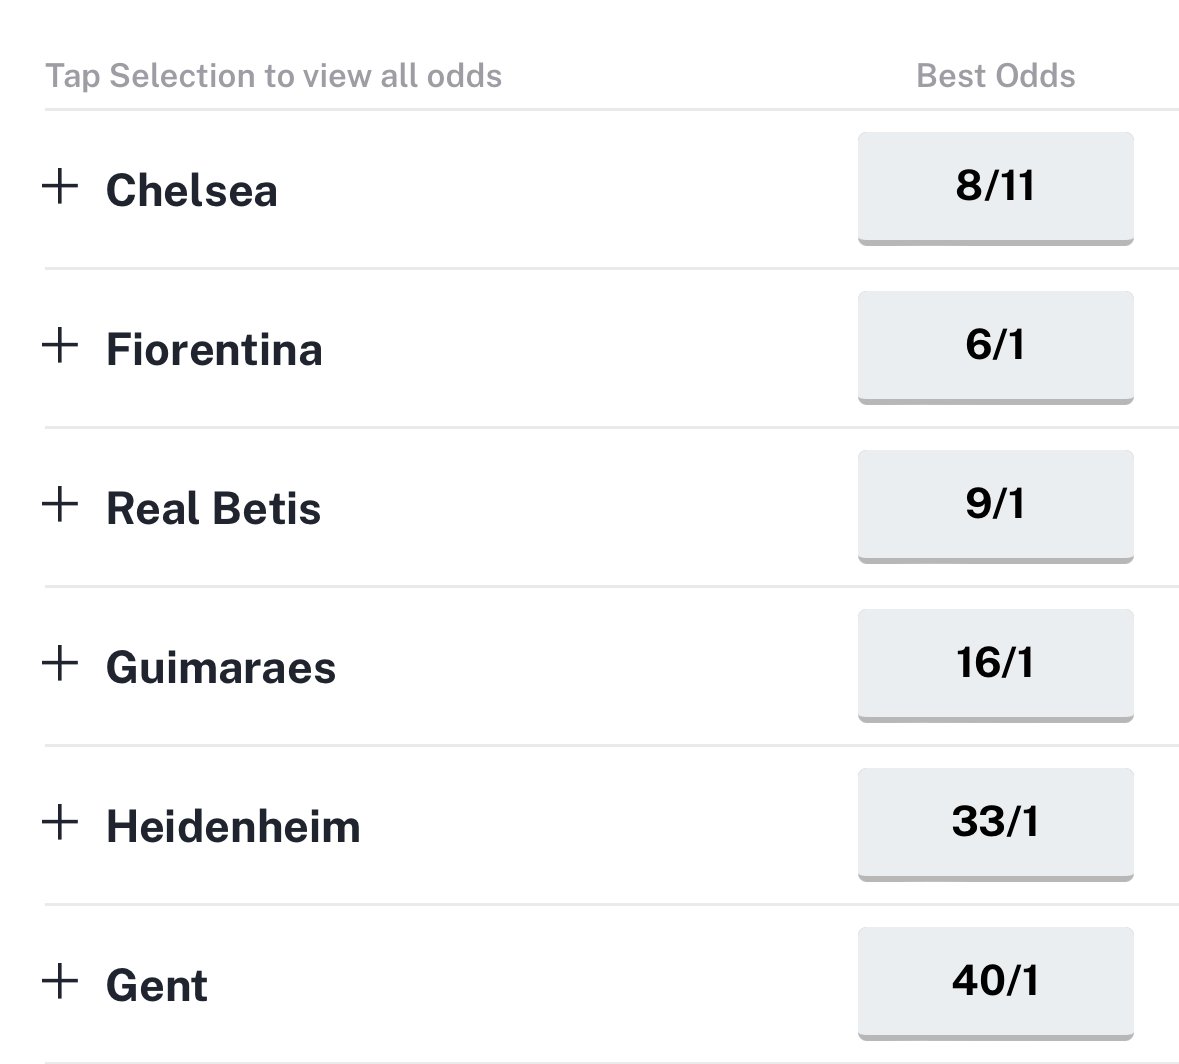Expand the Chelsea selection plus icon

[x=60, y=186]
